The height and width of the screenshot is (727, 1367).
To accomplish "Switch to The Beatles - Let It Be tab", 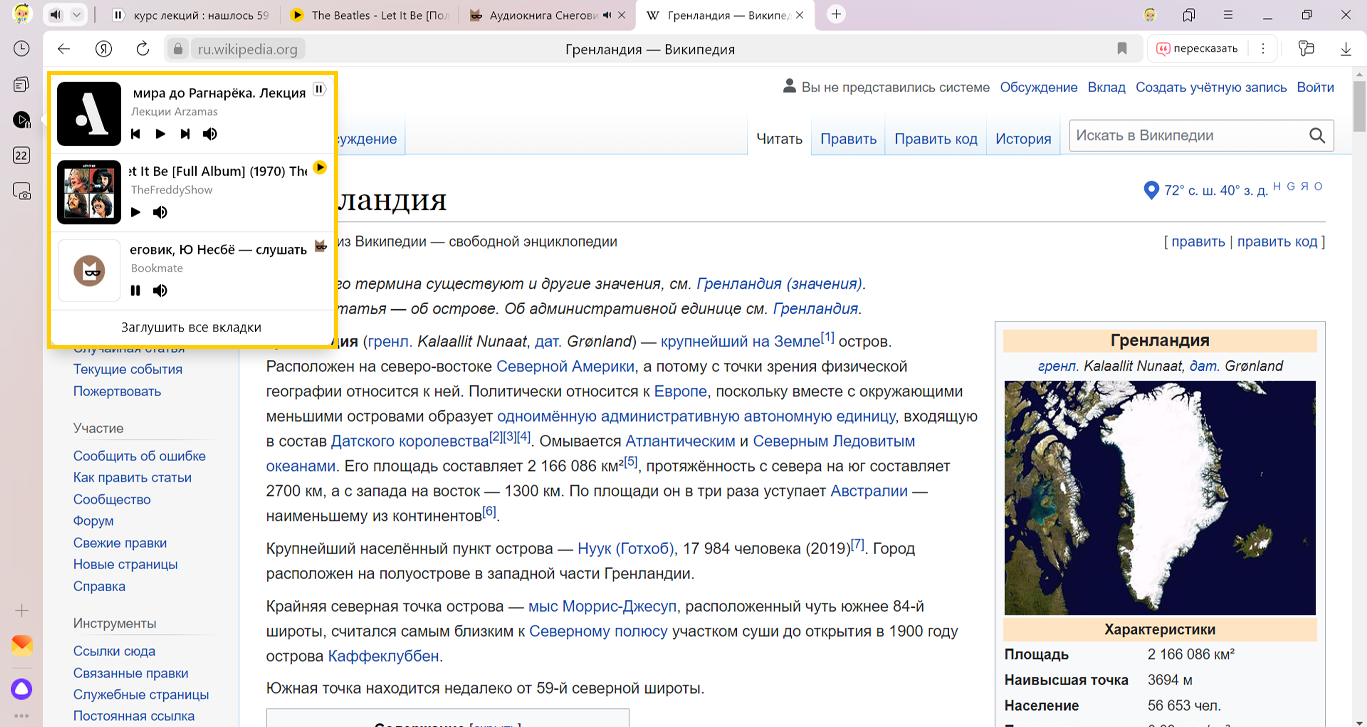I will pyautogui.click(x=369, y=15).
